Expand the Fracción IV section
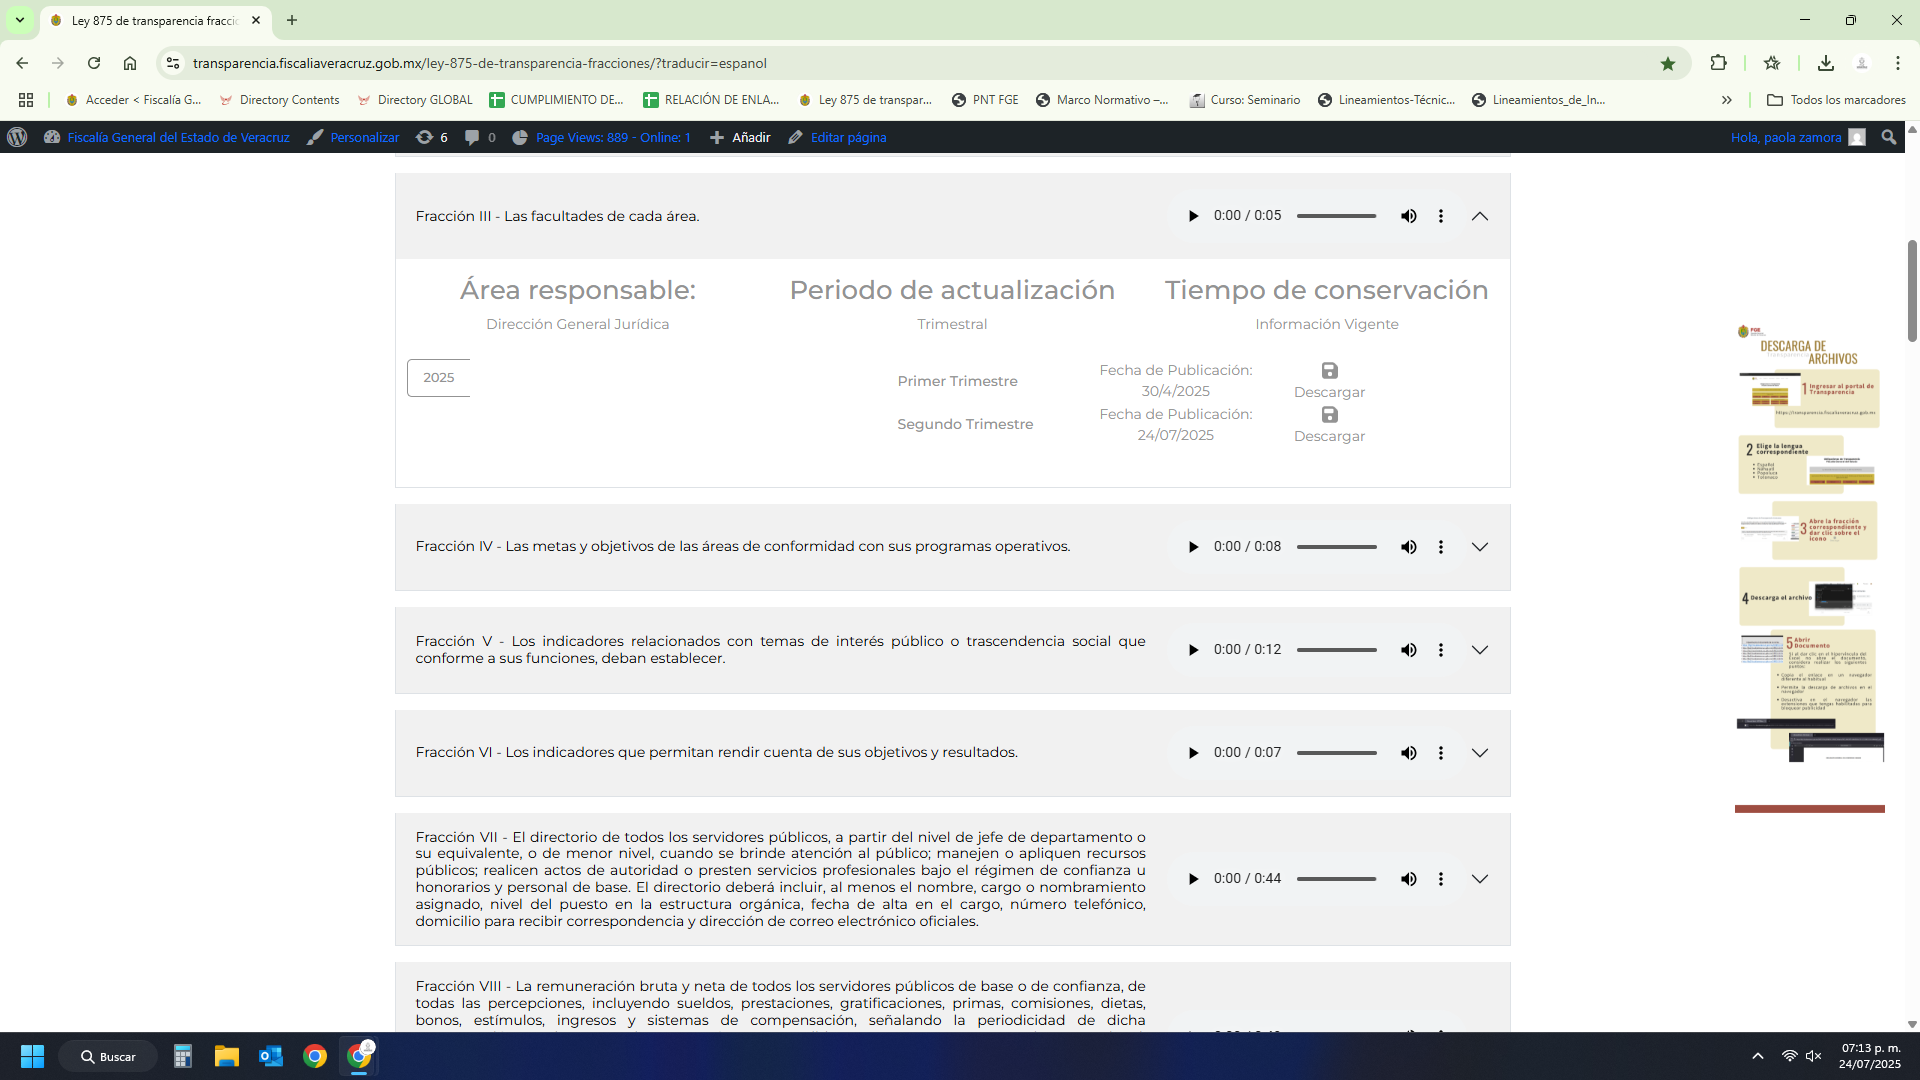 coord(1479,547)
